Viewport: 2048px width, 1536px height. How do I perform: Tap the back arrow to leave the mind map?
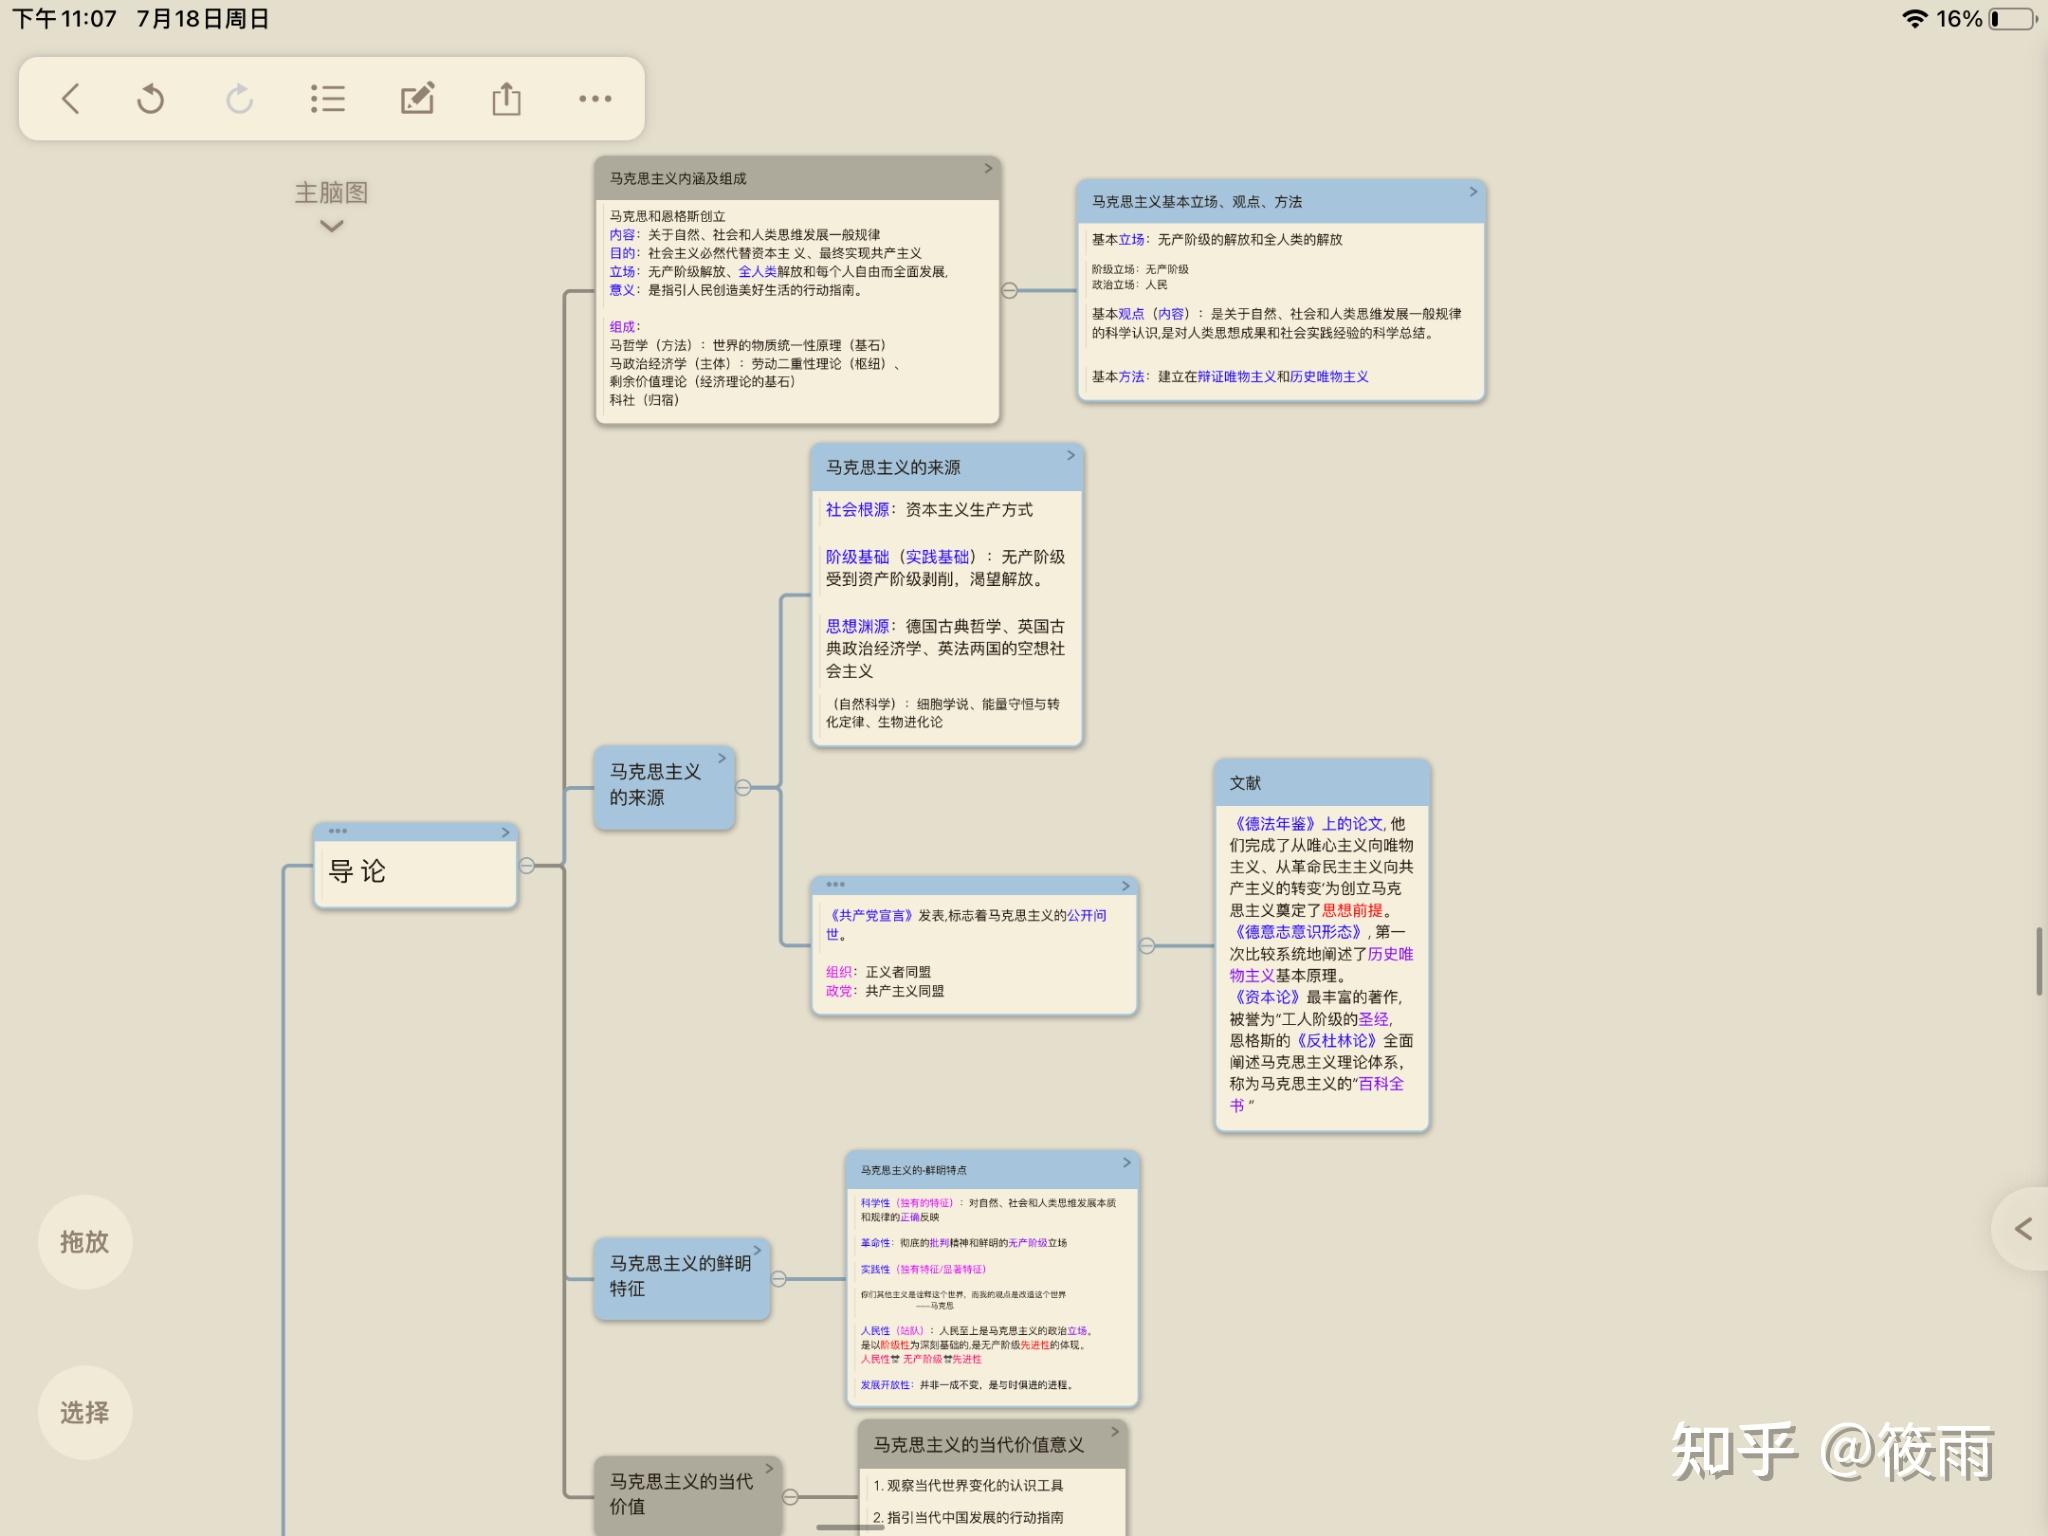pos(70,98)
